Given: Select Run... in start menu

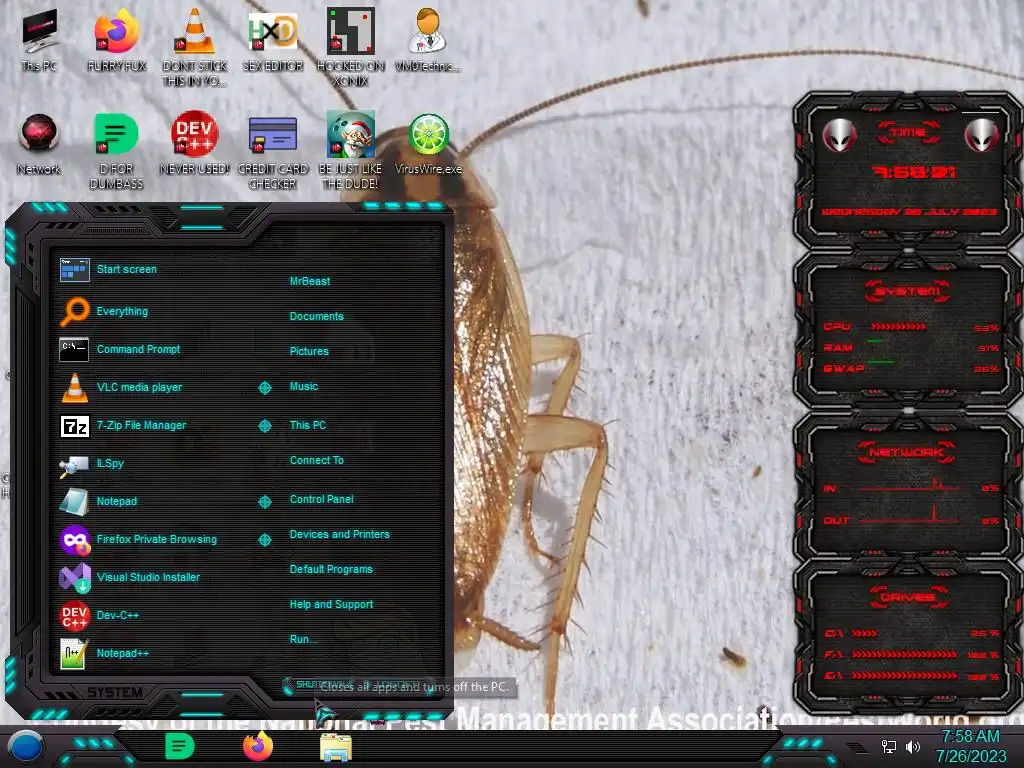Looking at the screenshot, I should 304,639.
